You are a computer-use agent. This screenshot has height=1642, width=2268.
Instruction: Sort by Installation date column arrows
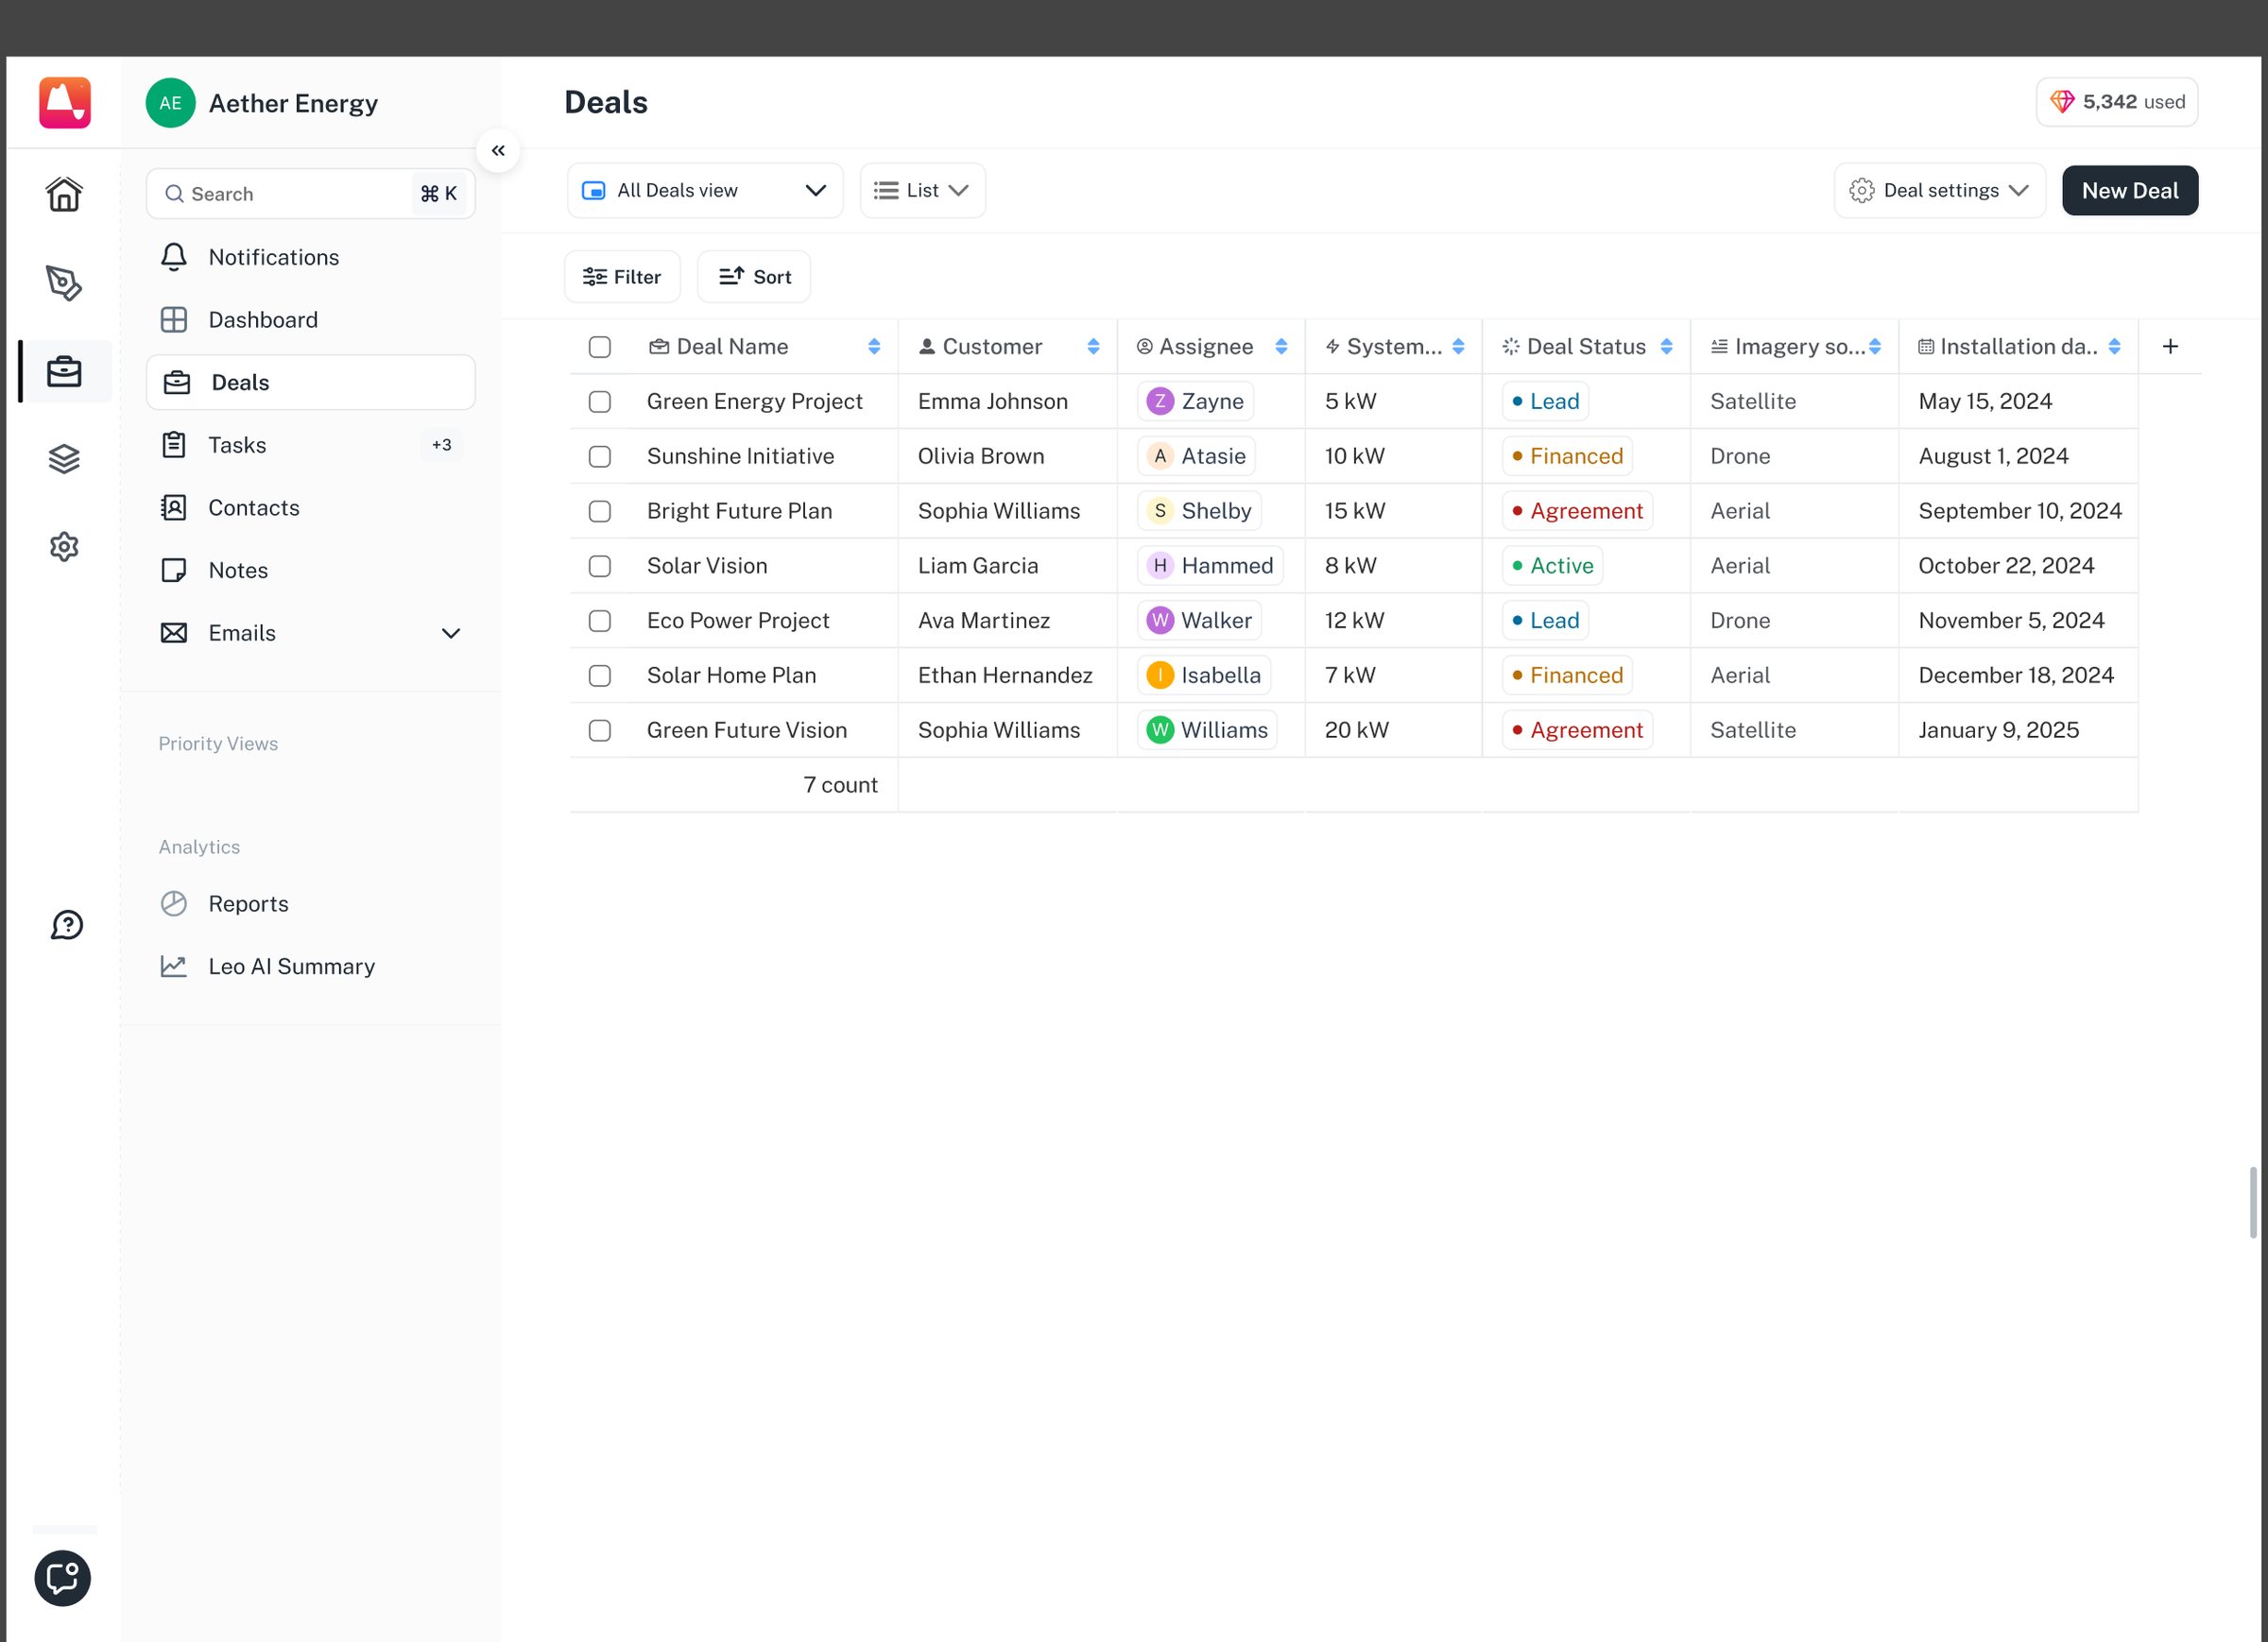2114,346
